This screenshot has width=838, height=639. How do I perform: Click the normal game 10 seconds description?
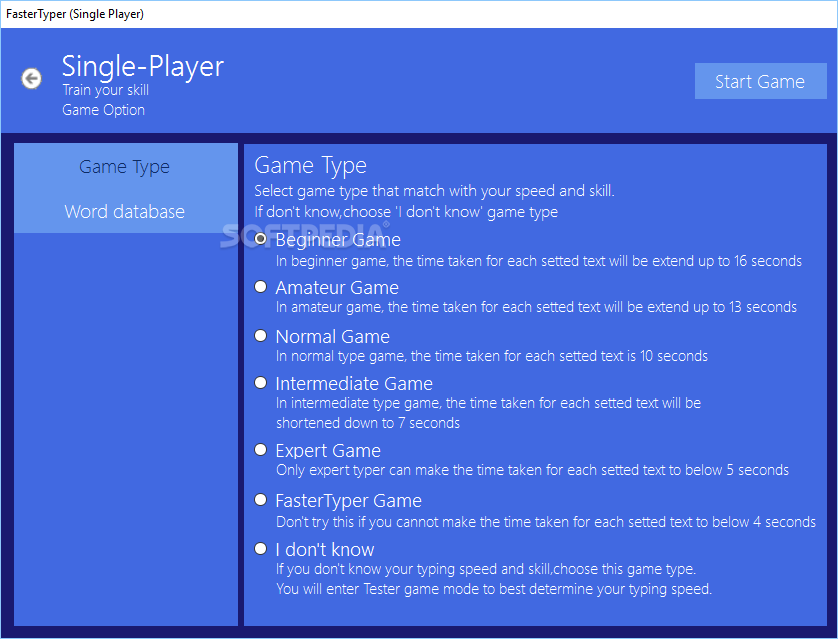point(492,356)
